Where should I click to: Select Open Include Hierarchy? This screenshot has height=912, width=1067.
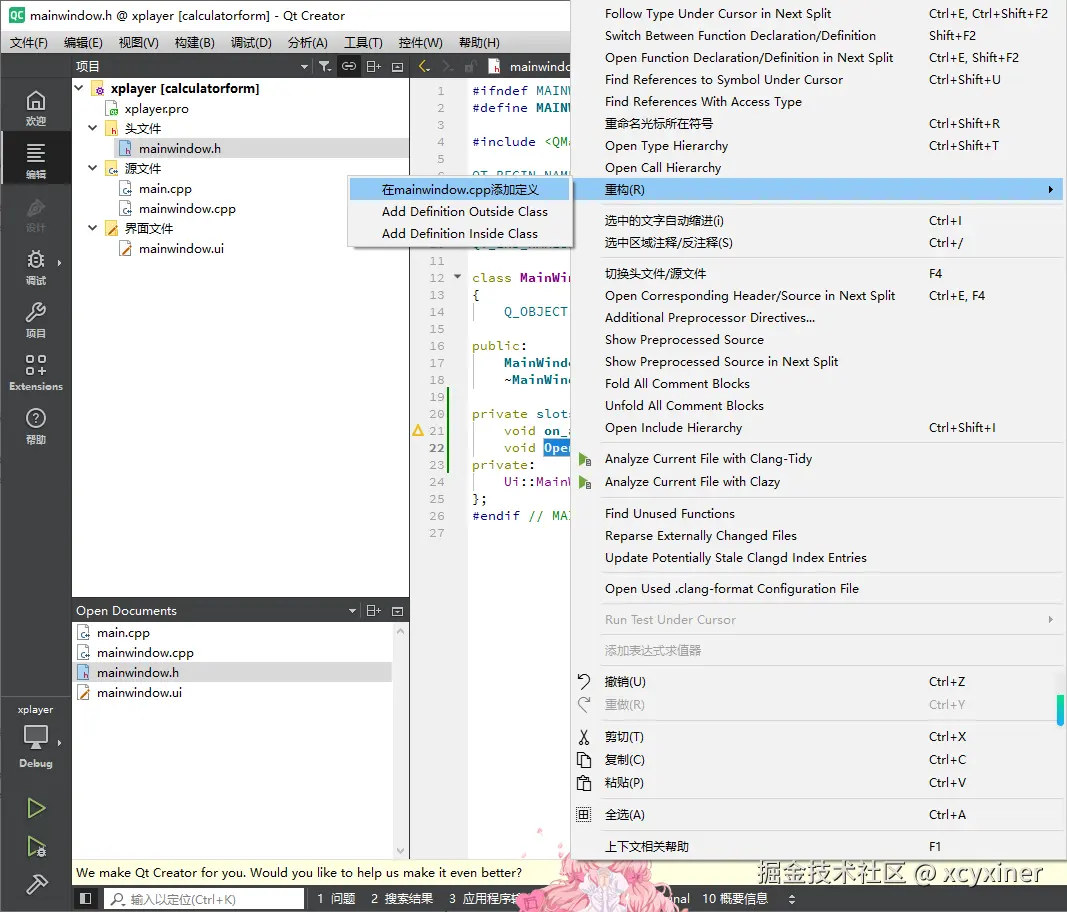coord(818,427)
